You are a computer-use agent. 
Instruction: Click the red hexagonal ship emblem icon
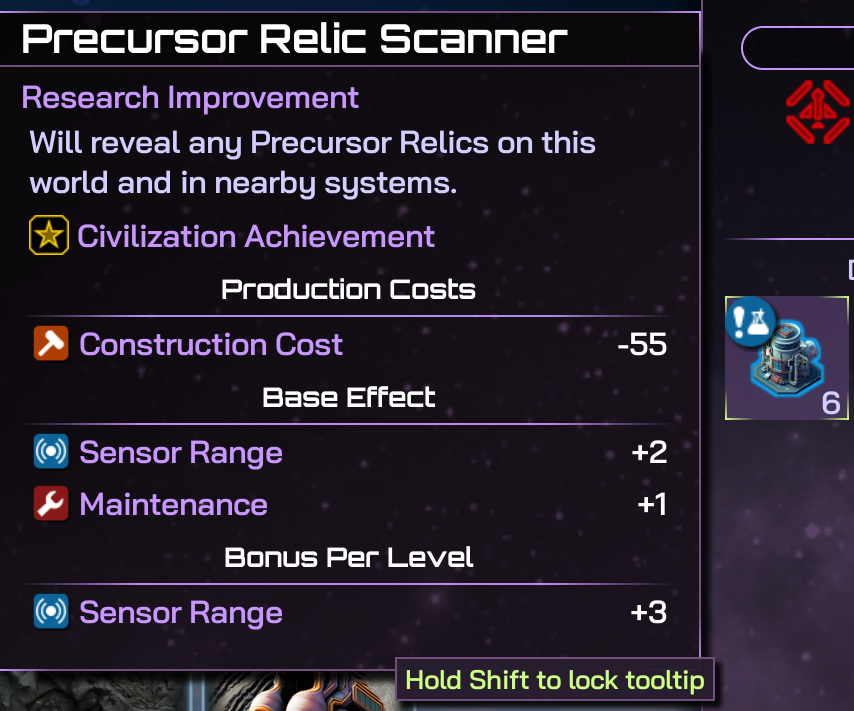point(817,112)
